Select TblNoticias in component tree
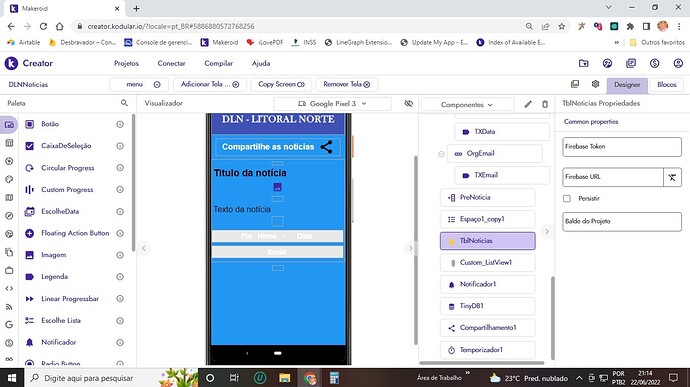The height and width of the screenshot is (387, 690). click(488, 241)
